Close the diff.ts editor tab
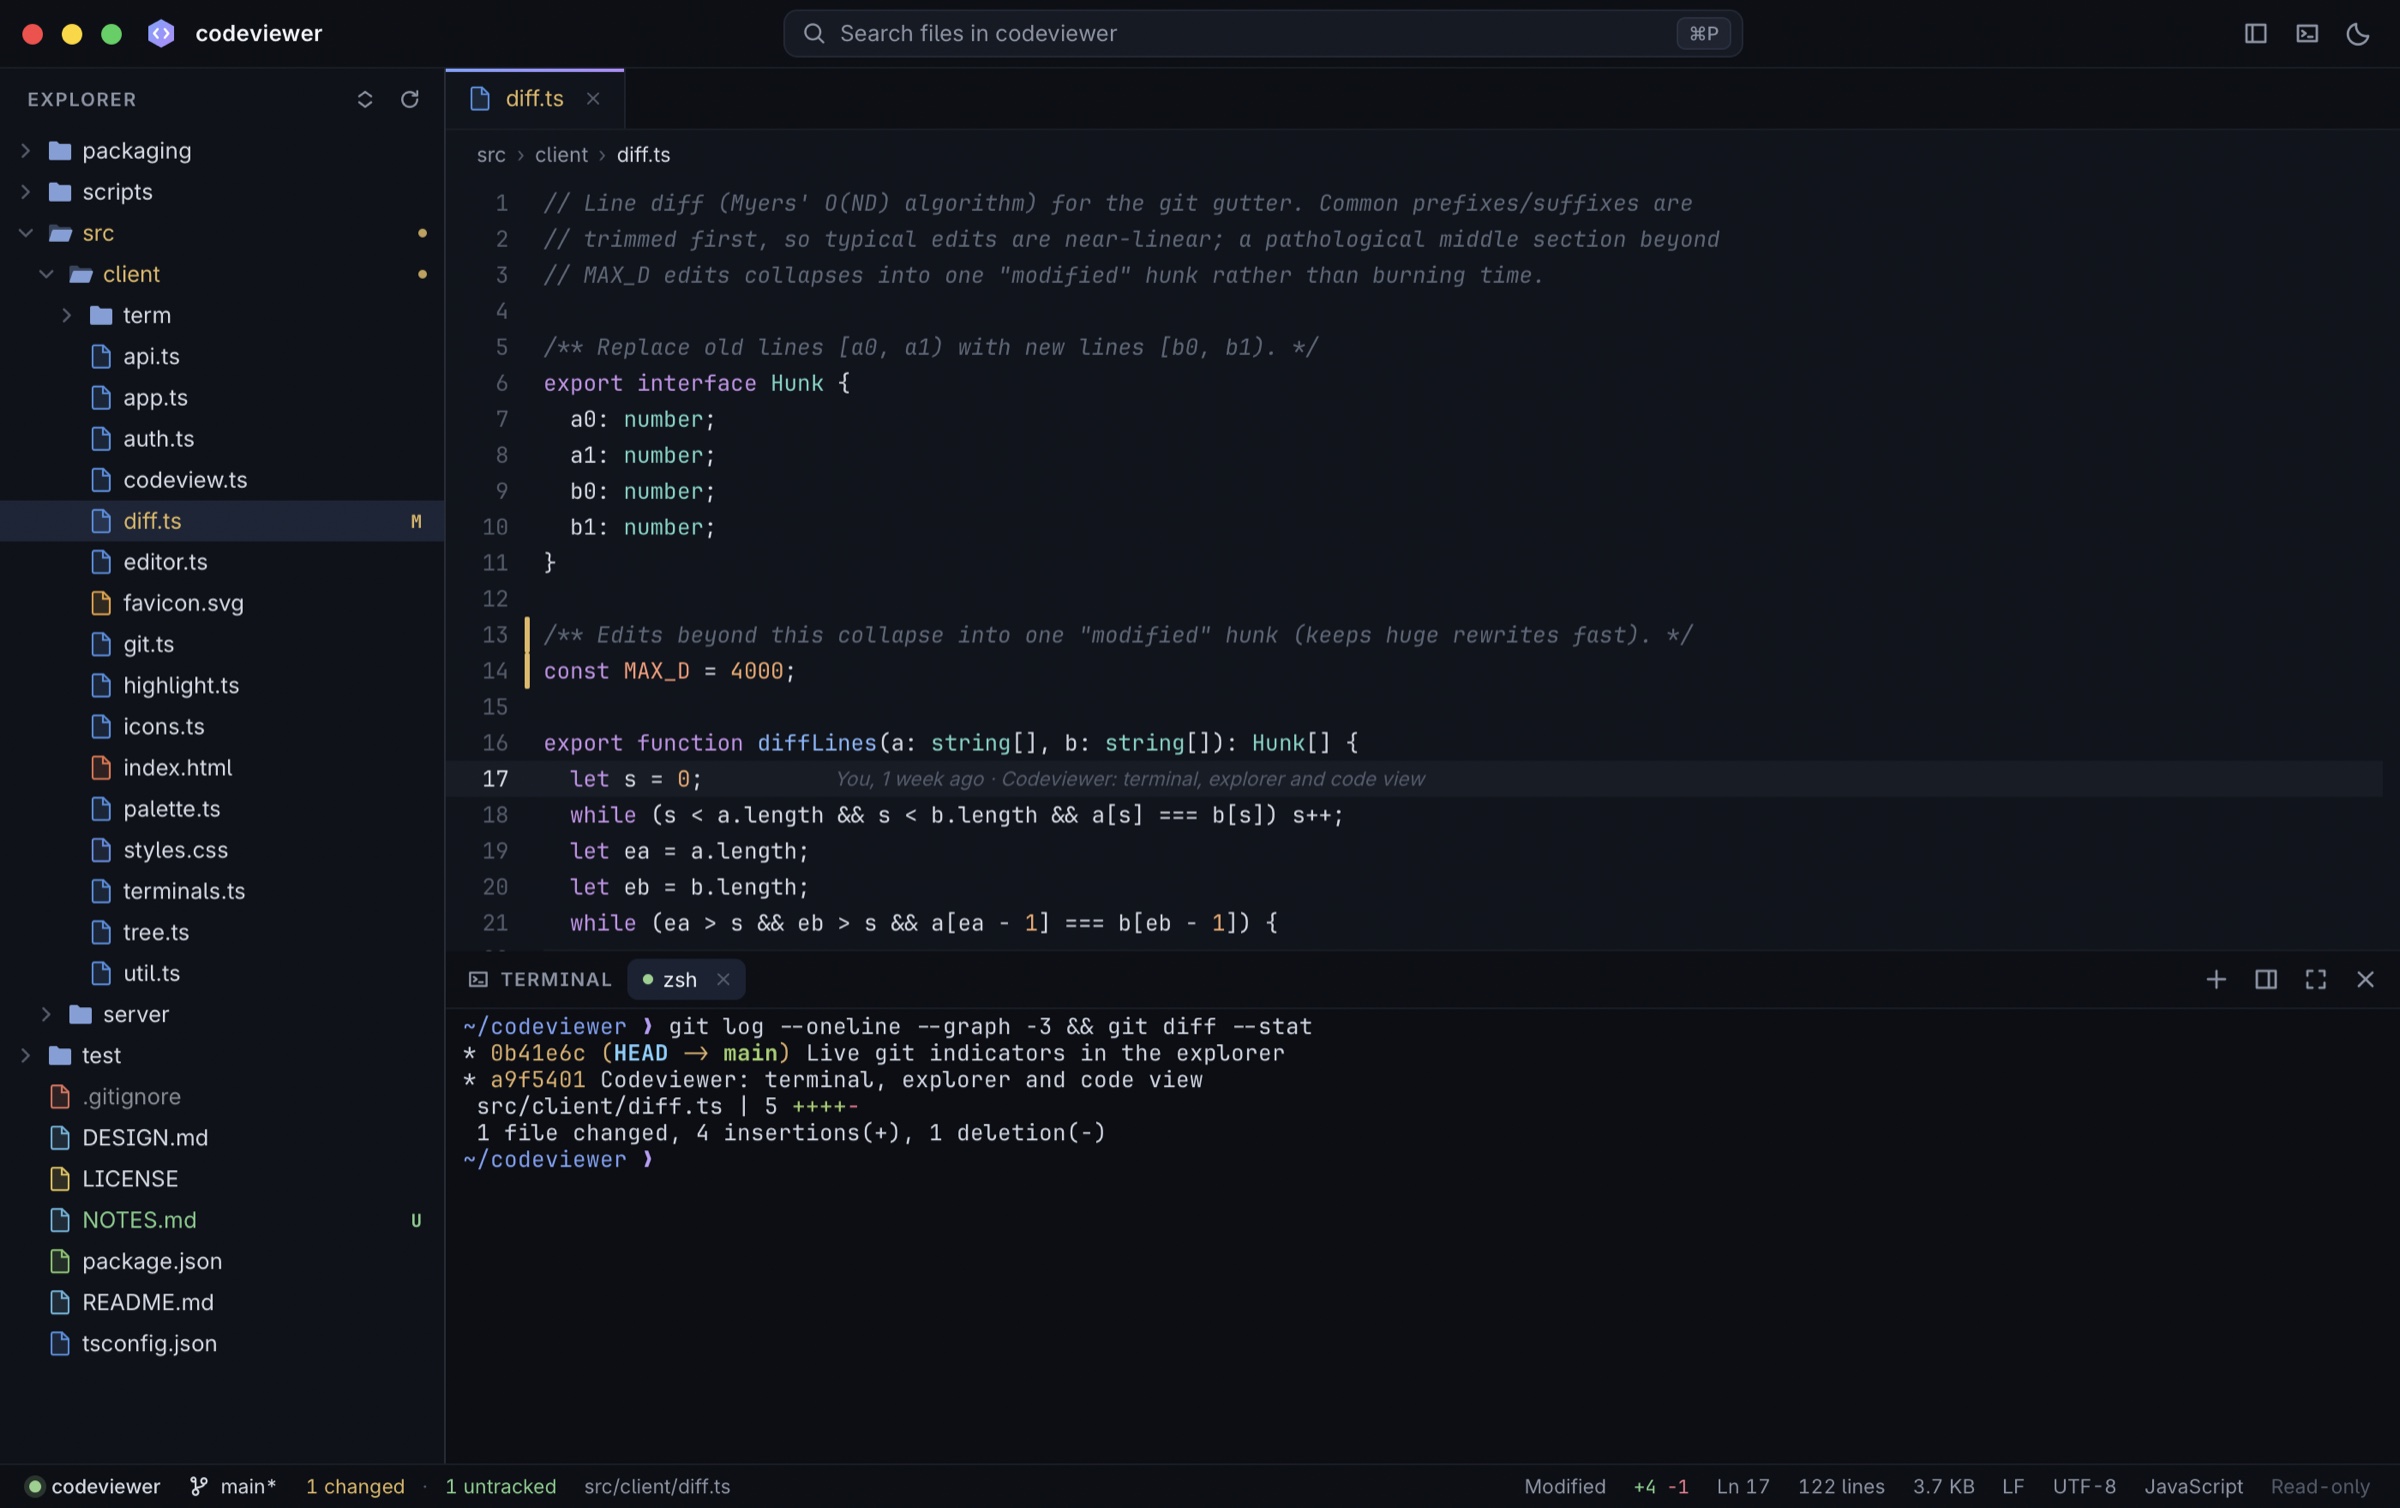2400x1508 pixels. [x=593, y=98]
